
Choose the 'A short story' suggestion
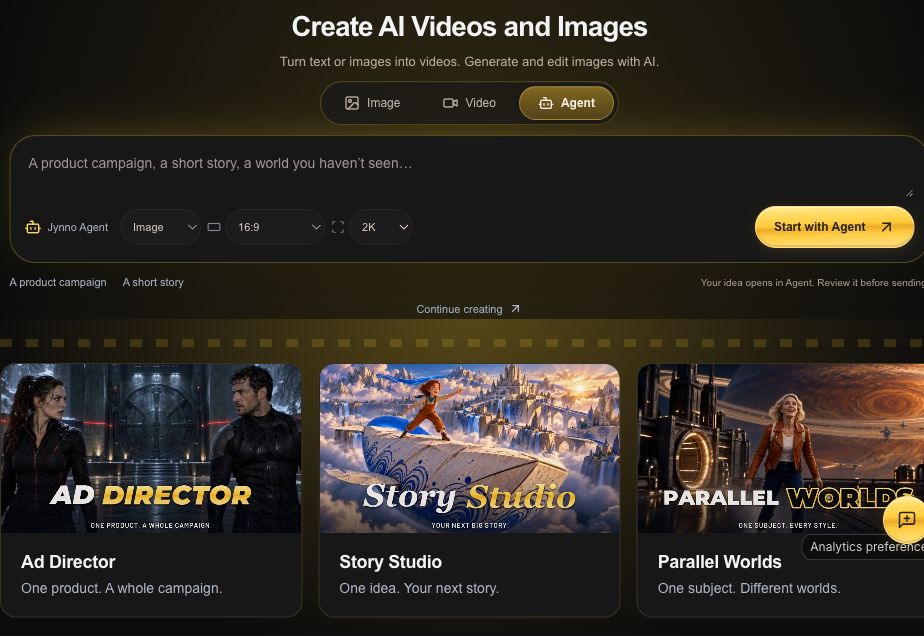153,282
